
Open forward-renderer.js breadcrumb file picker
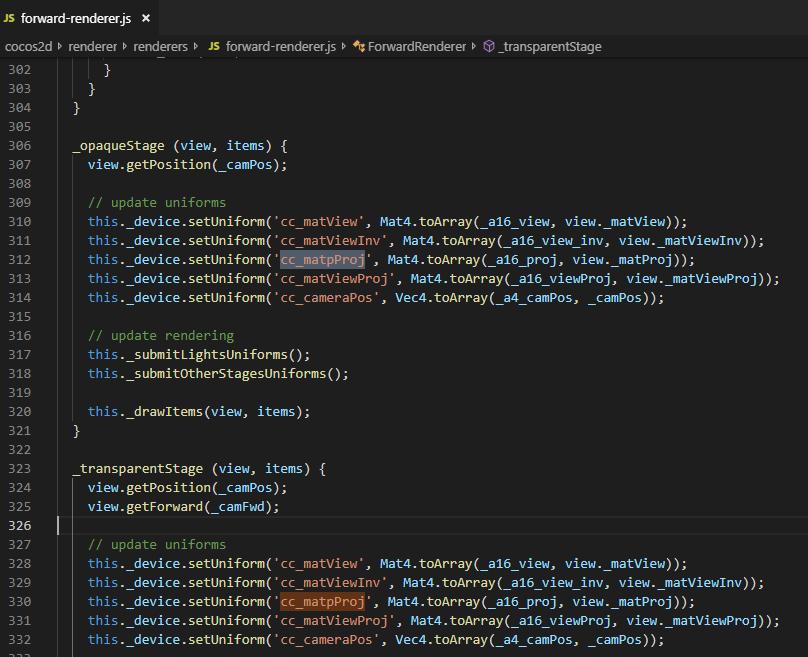(283, 46)
